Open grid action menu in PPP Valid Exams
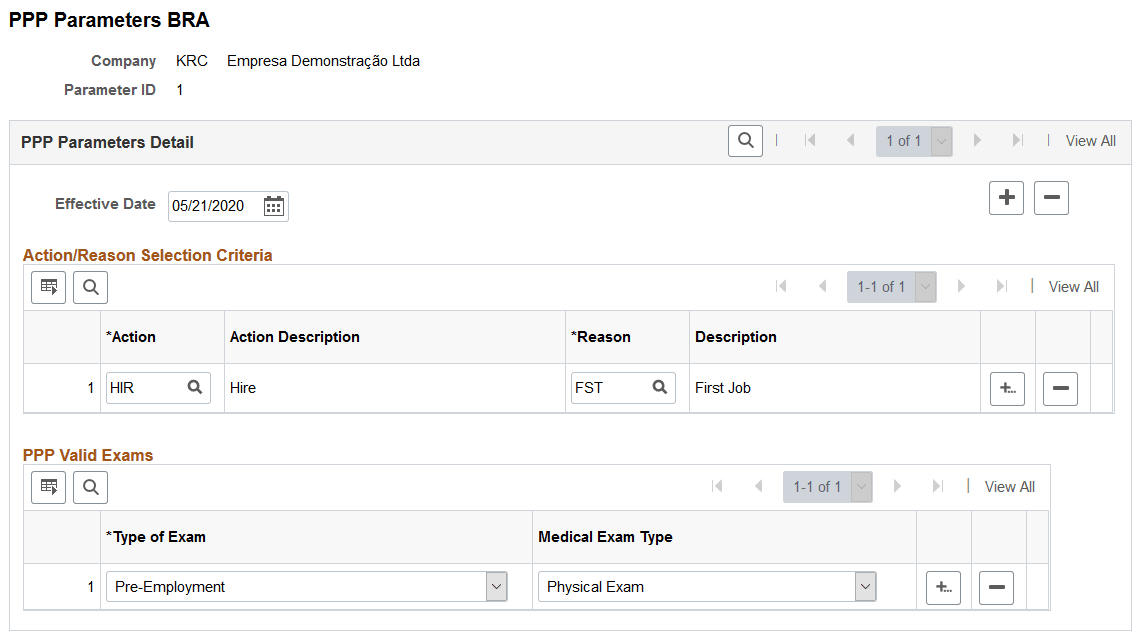 pyautogui.click(x=48, y=487)
